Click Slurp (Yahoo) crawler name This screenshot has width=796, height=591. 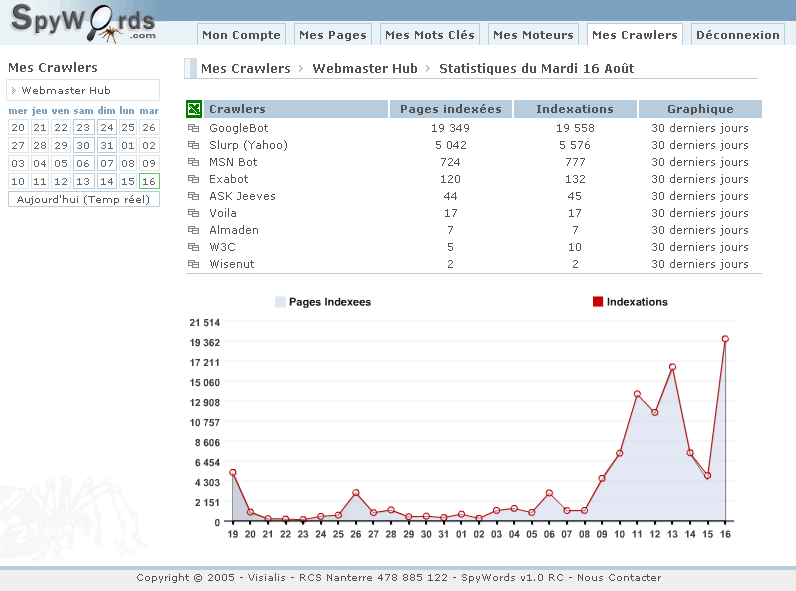248,145
